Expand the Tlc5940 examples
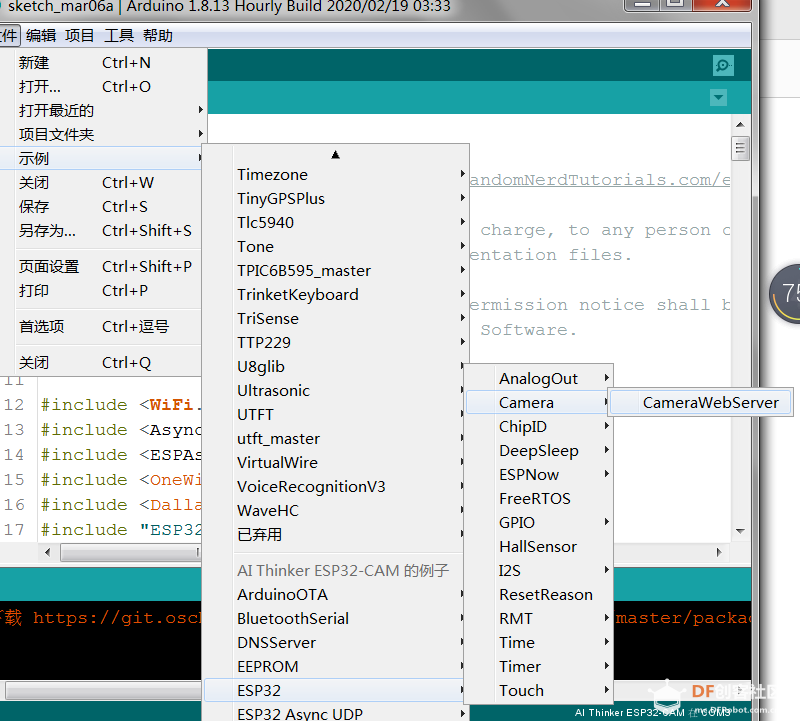 click(336, 222)
